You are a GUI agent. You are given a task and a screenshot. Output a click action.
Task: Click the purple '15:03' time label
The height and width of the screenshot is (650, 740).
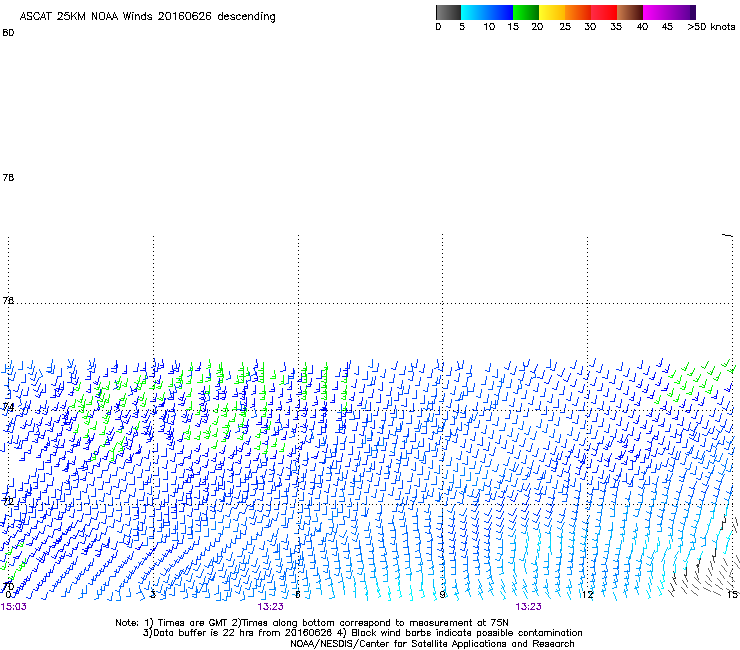[14, 607]
